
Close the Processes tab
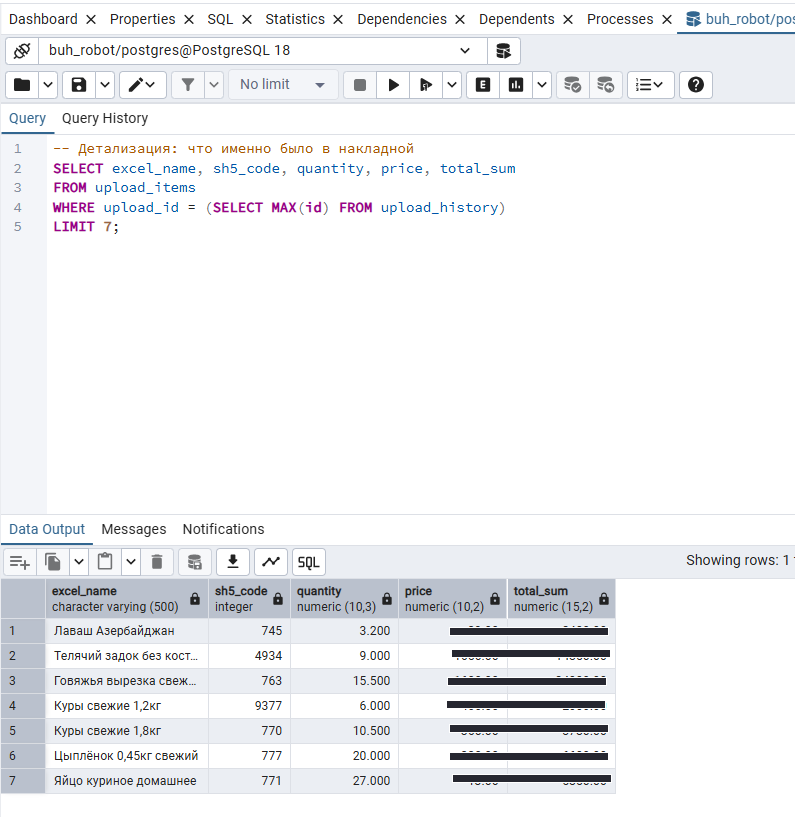(x=667, y=20)
